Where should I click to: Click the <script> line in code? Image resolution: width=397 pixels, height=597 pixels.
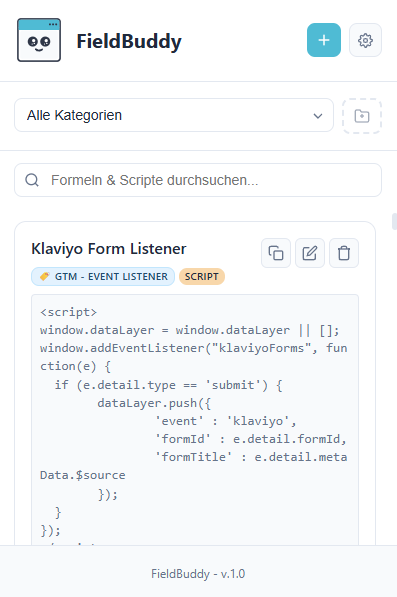click(x=69, y=312)
